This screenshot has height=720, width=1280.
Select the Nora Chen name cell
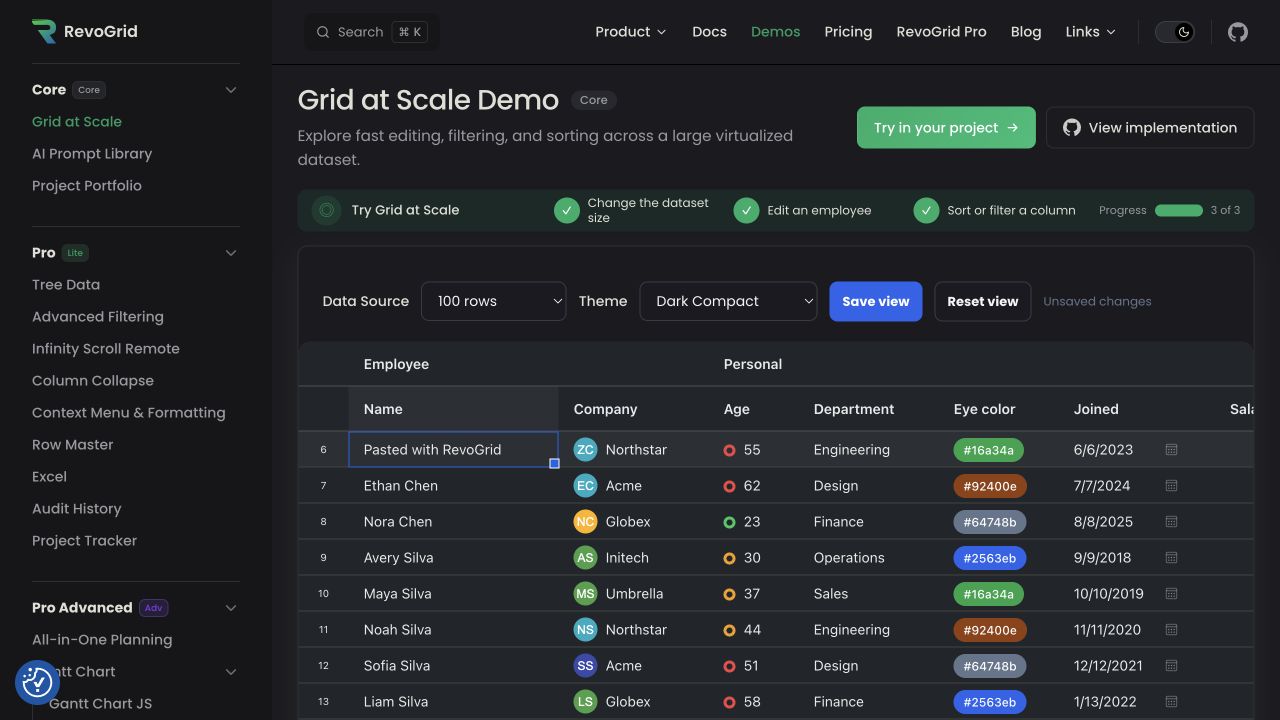(453, 522)
